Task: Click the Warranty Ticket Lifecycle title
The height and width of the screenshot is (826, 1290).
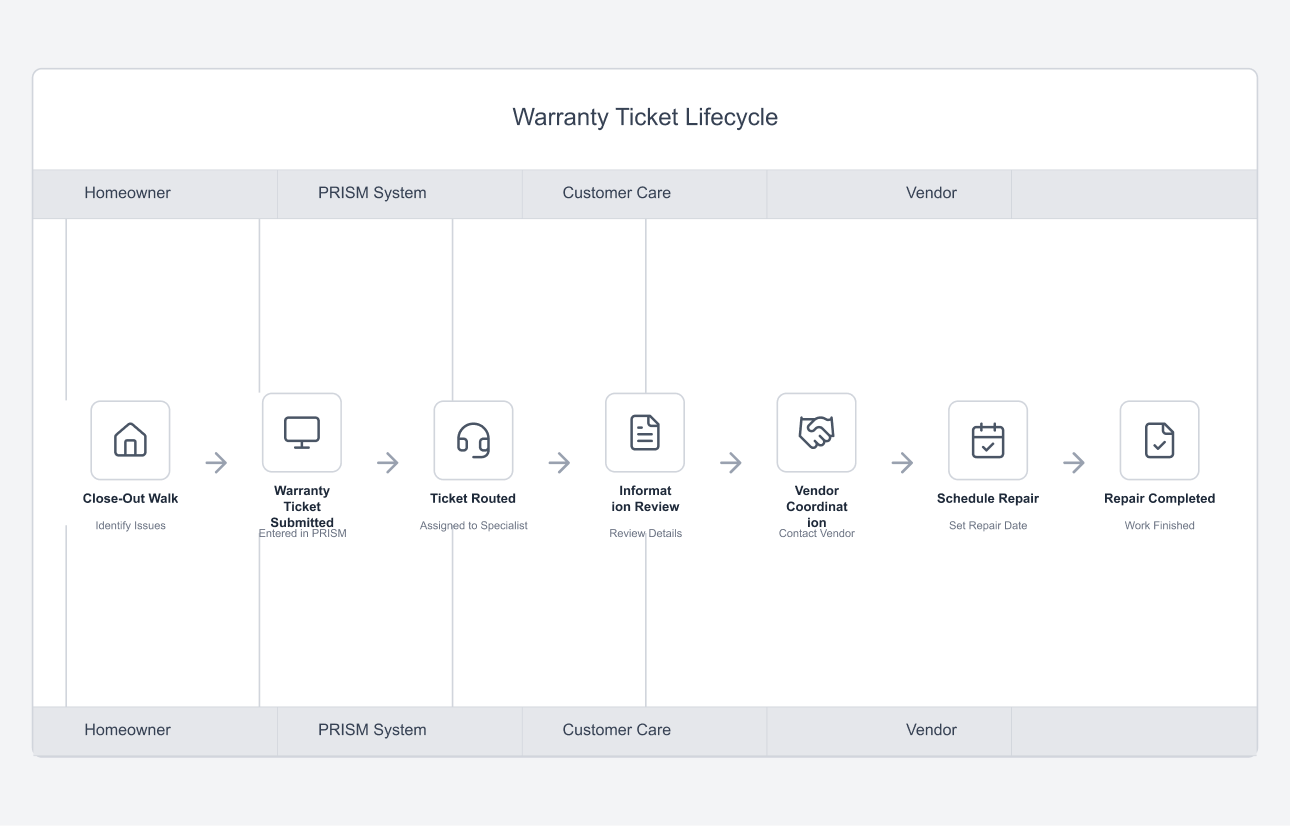Action: pyautogui.click(x=645, y=117)
